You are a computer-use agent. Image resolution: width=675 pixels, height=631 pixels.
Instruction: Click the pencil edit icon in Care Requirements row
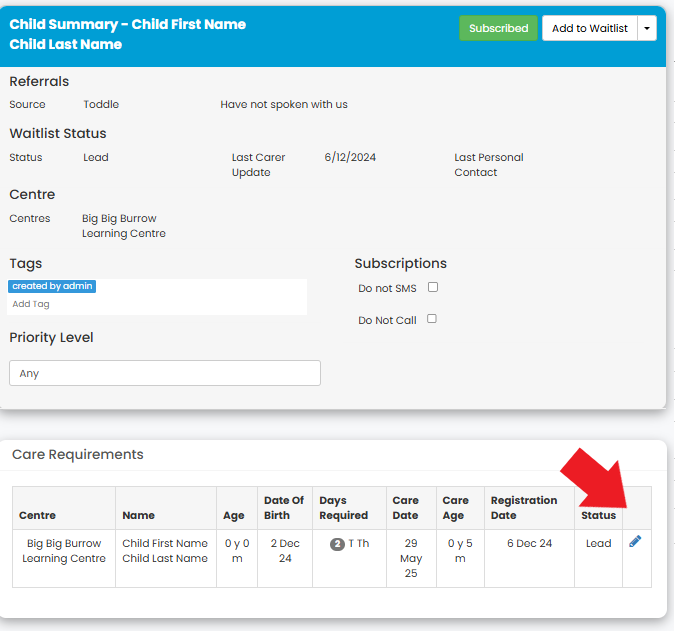635,541
